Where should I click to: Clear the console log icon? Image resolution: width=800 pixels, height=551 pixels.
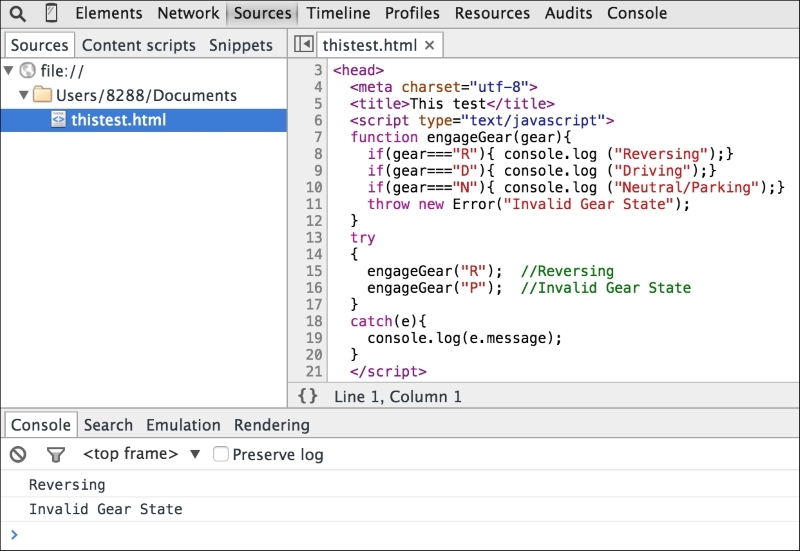tap(18, 454)
